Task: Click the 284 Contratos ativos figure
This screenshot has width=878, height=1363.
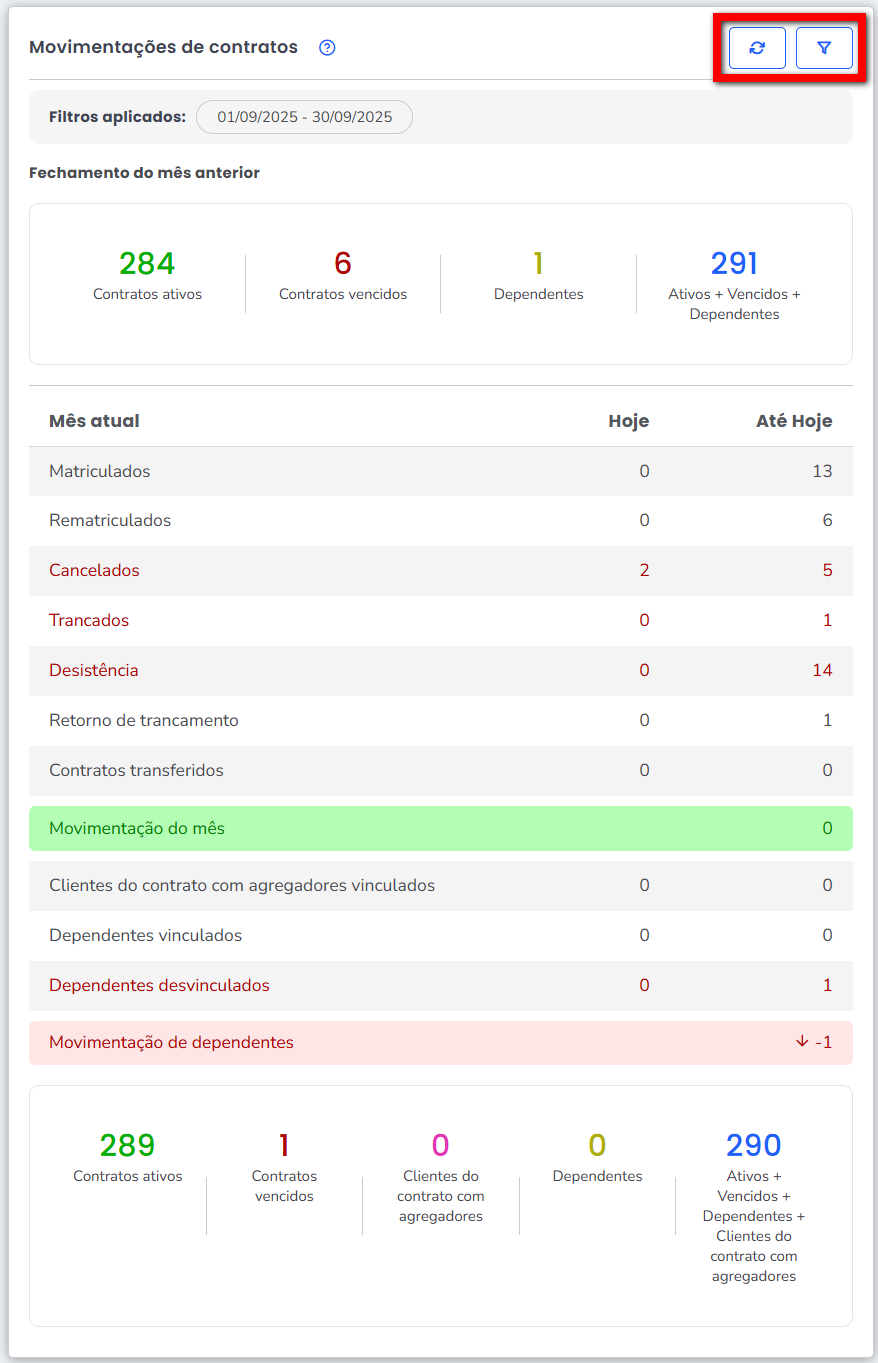Action: click(x=147, y=264)
